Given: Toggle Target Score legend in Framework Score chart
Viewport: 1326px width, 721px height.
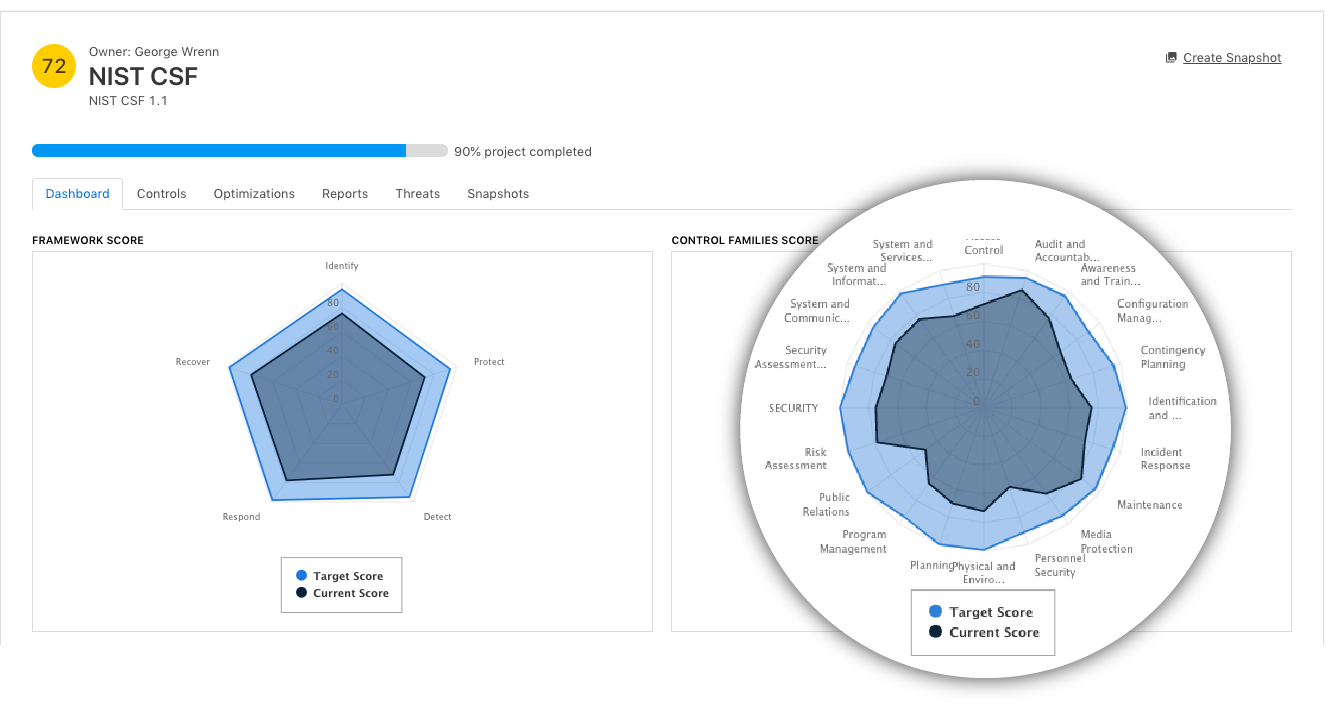Looking at the screenshot, I should coord(339,576).
